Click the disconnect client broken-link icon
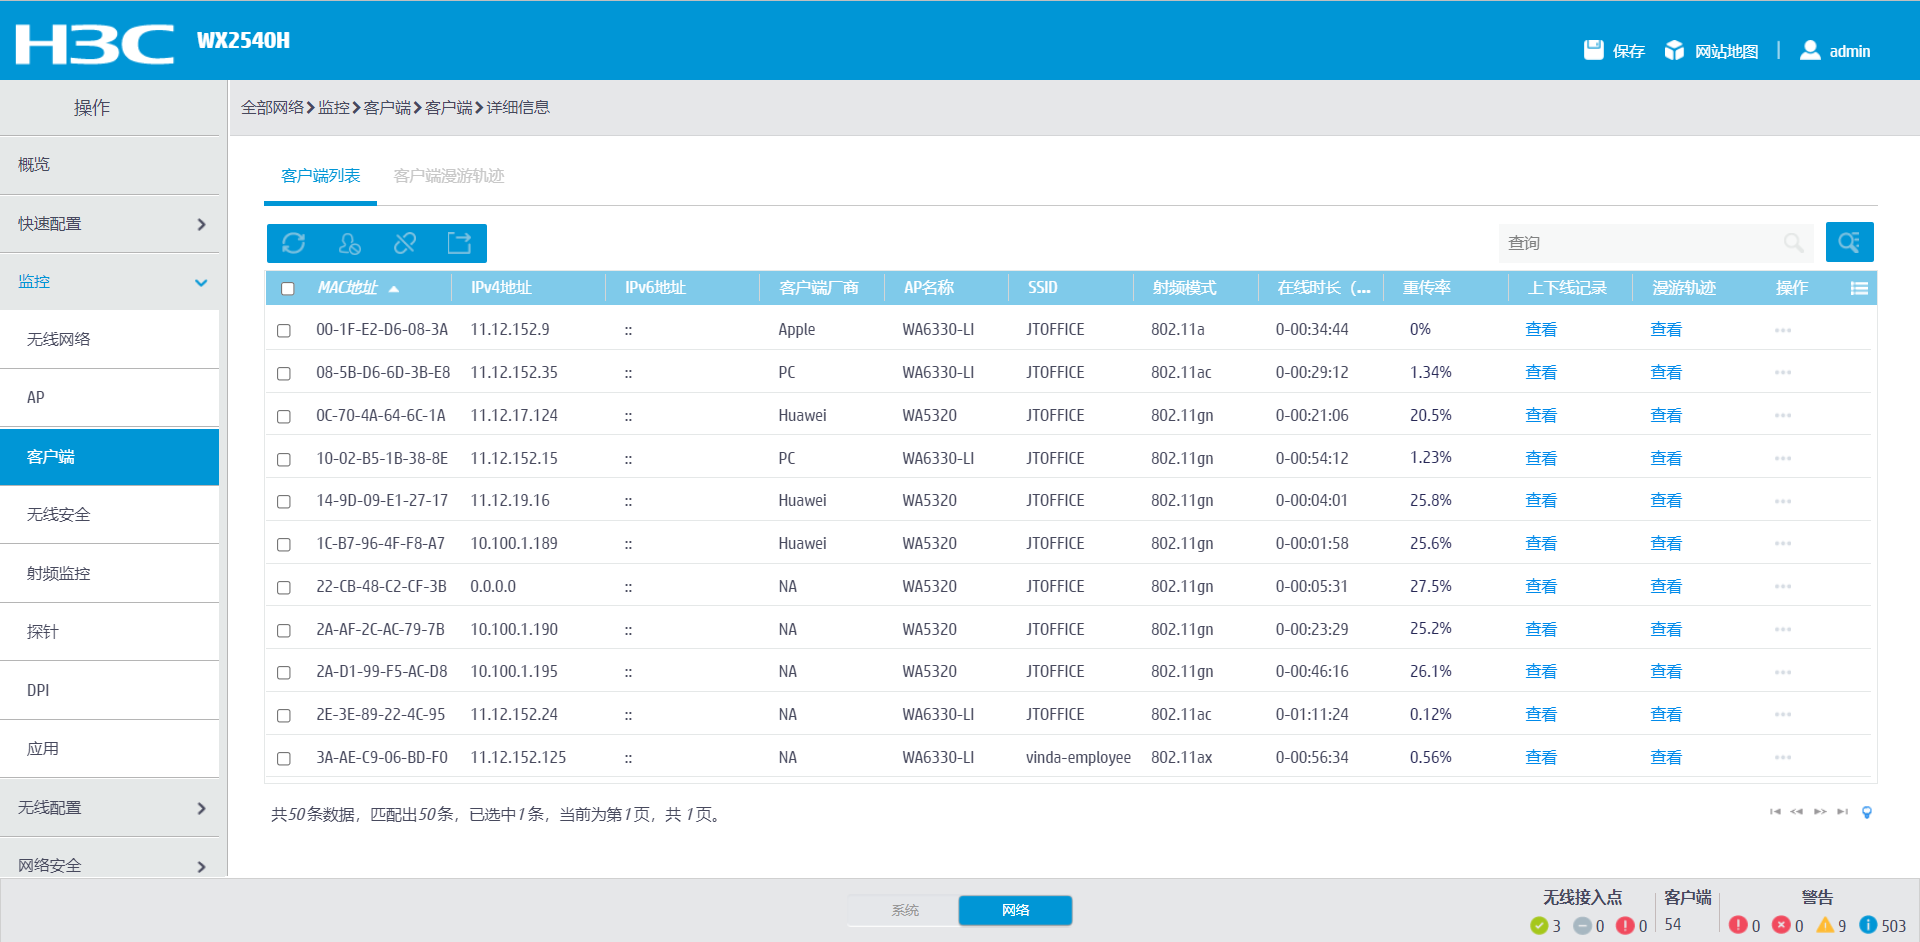1920x942 pixels. tap(405, 243)
